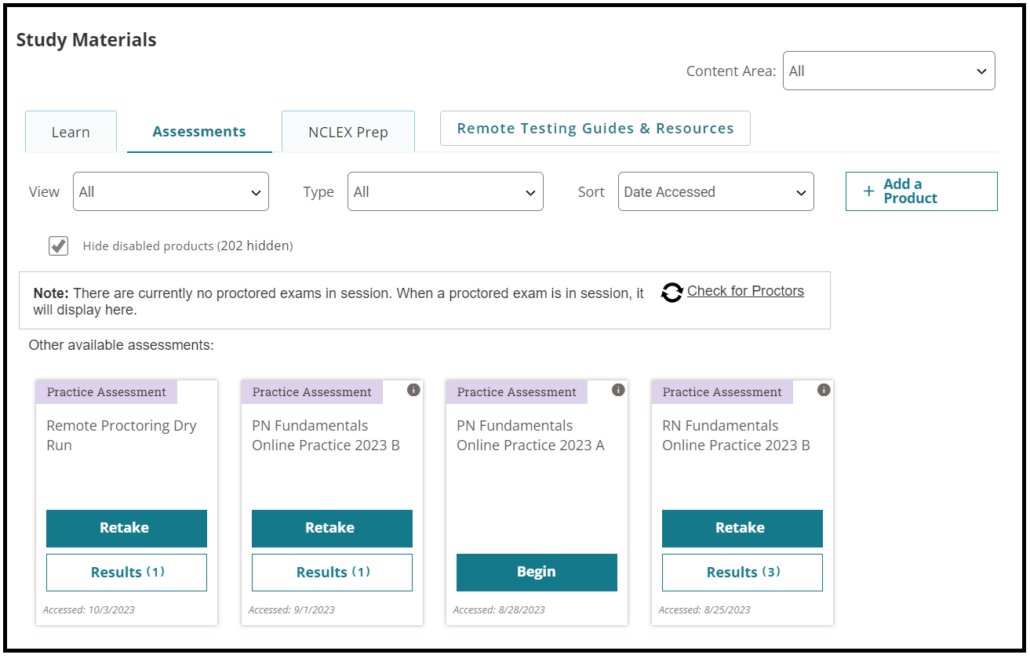Image resolution: width=1030 pixels, height=662 pixels.
Task: Click the PN Fundamentals Online Practice 2023 B title
Action: [326, 435]
